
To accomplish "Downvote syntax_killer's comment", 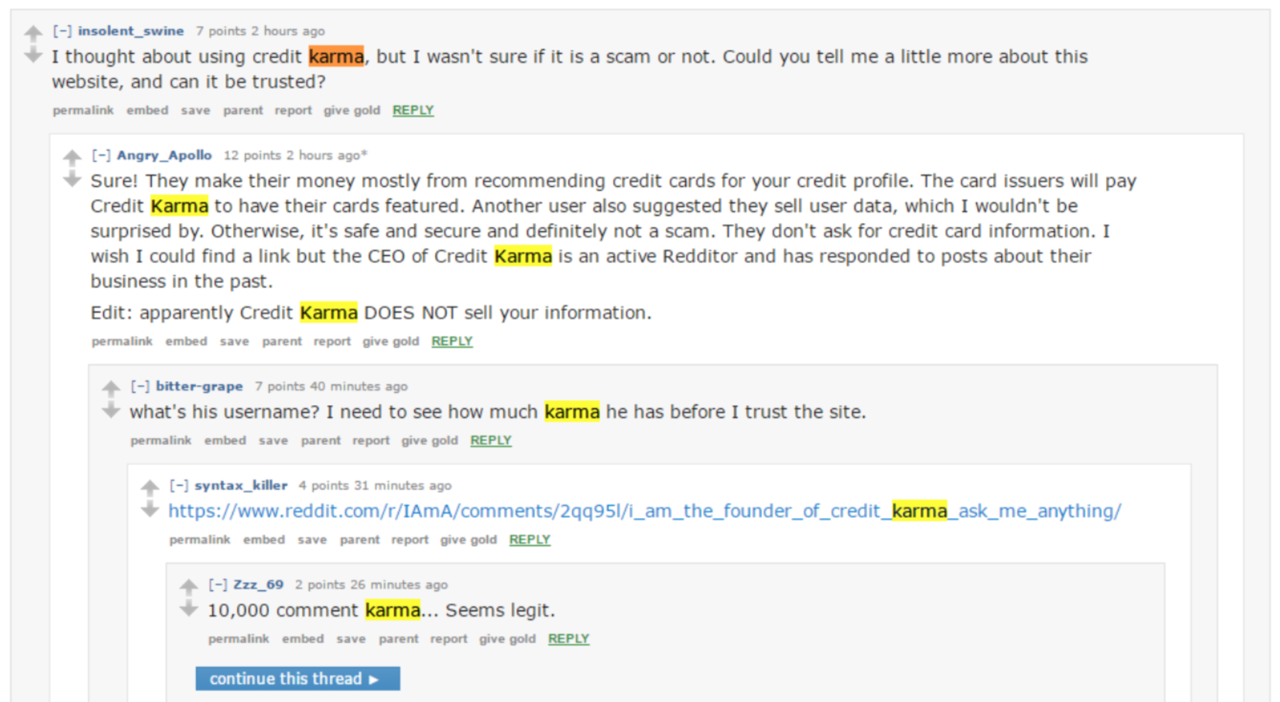I will tap(150, 509).
